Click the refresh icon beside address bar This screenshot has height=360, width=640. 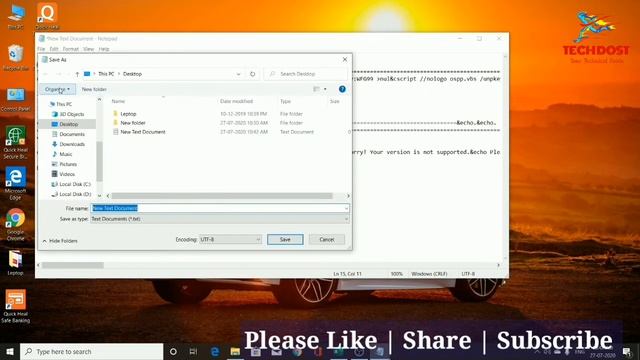253,74
